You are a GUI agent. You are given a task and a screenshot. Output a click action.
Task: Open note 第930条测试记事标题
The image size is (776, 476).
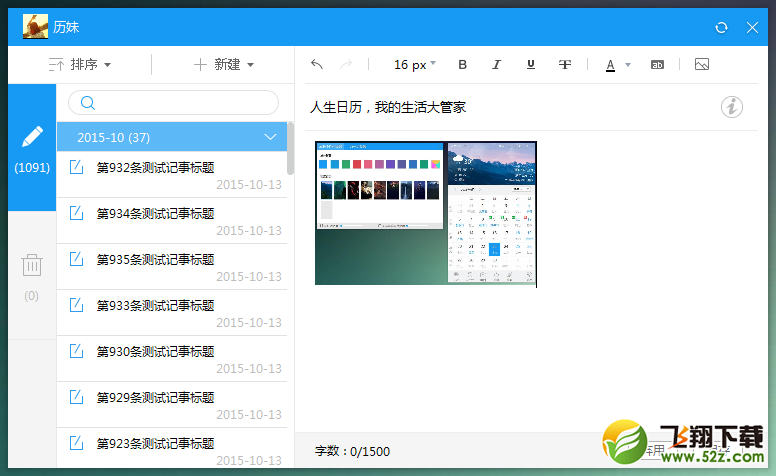[172, 359]
